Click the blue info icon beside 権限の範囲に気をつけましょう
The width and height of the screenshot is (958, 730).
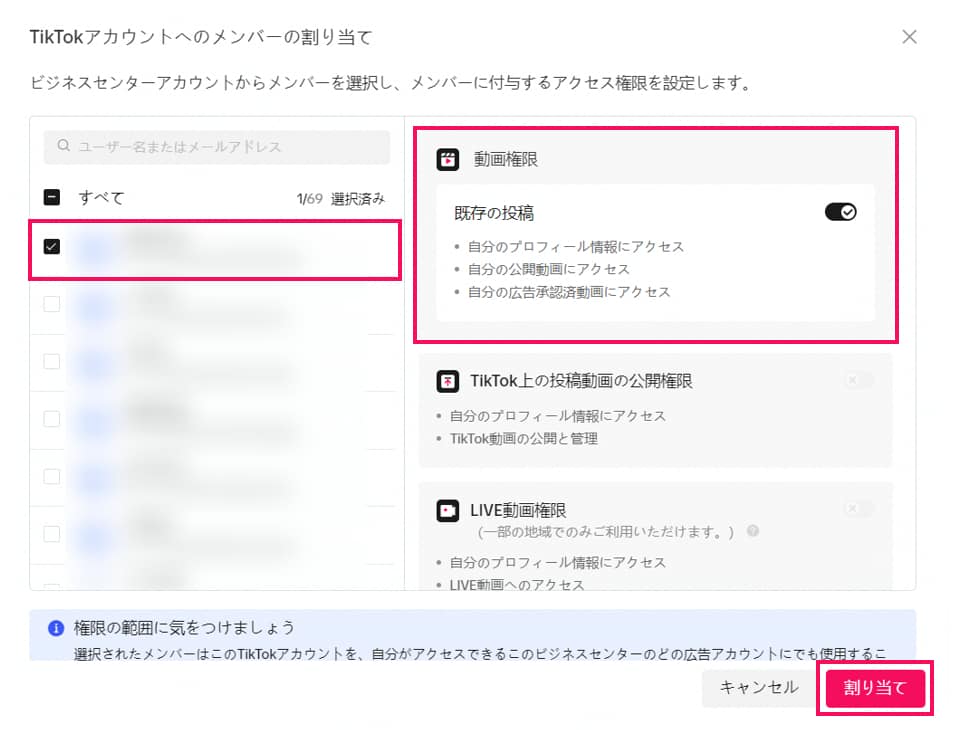[x=56, y=628]
